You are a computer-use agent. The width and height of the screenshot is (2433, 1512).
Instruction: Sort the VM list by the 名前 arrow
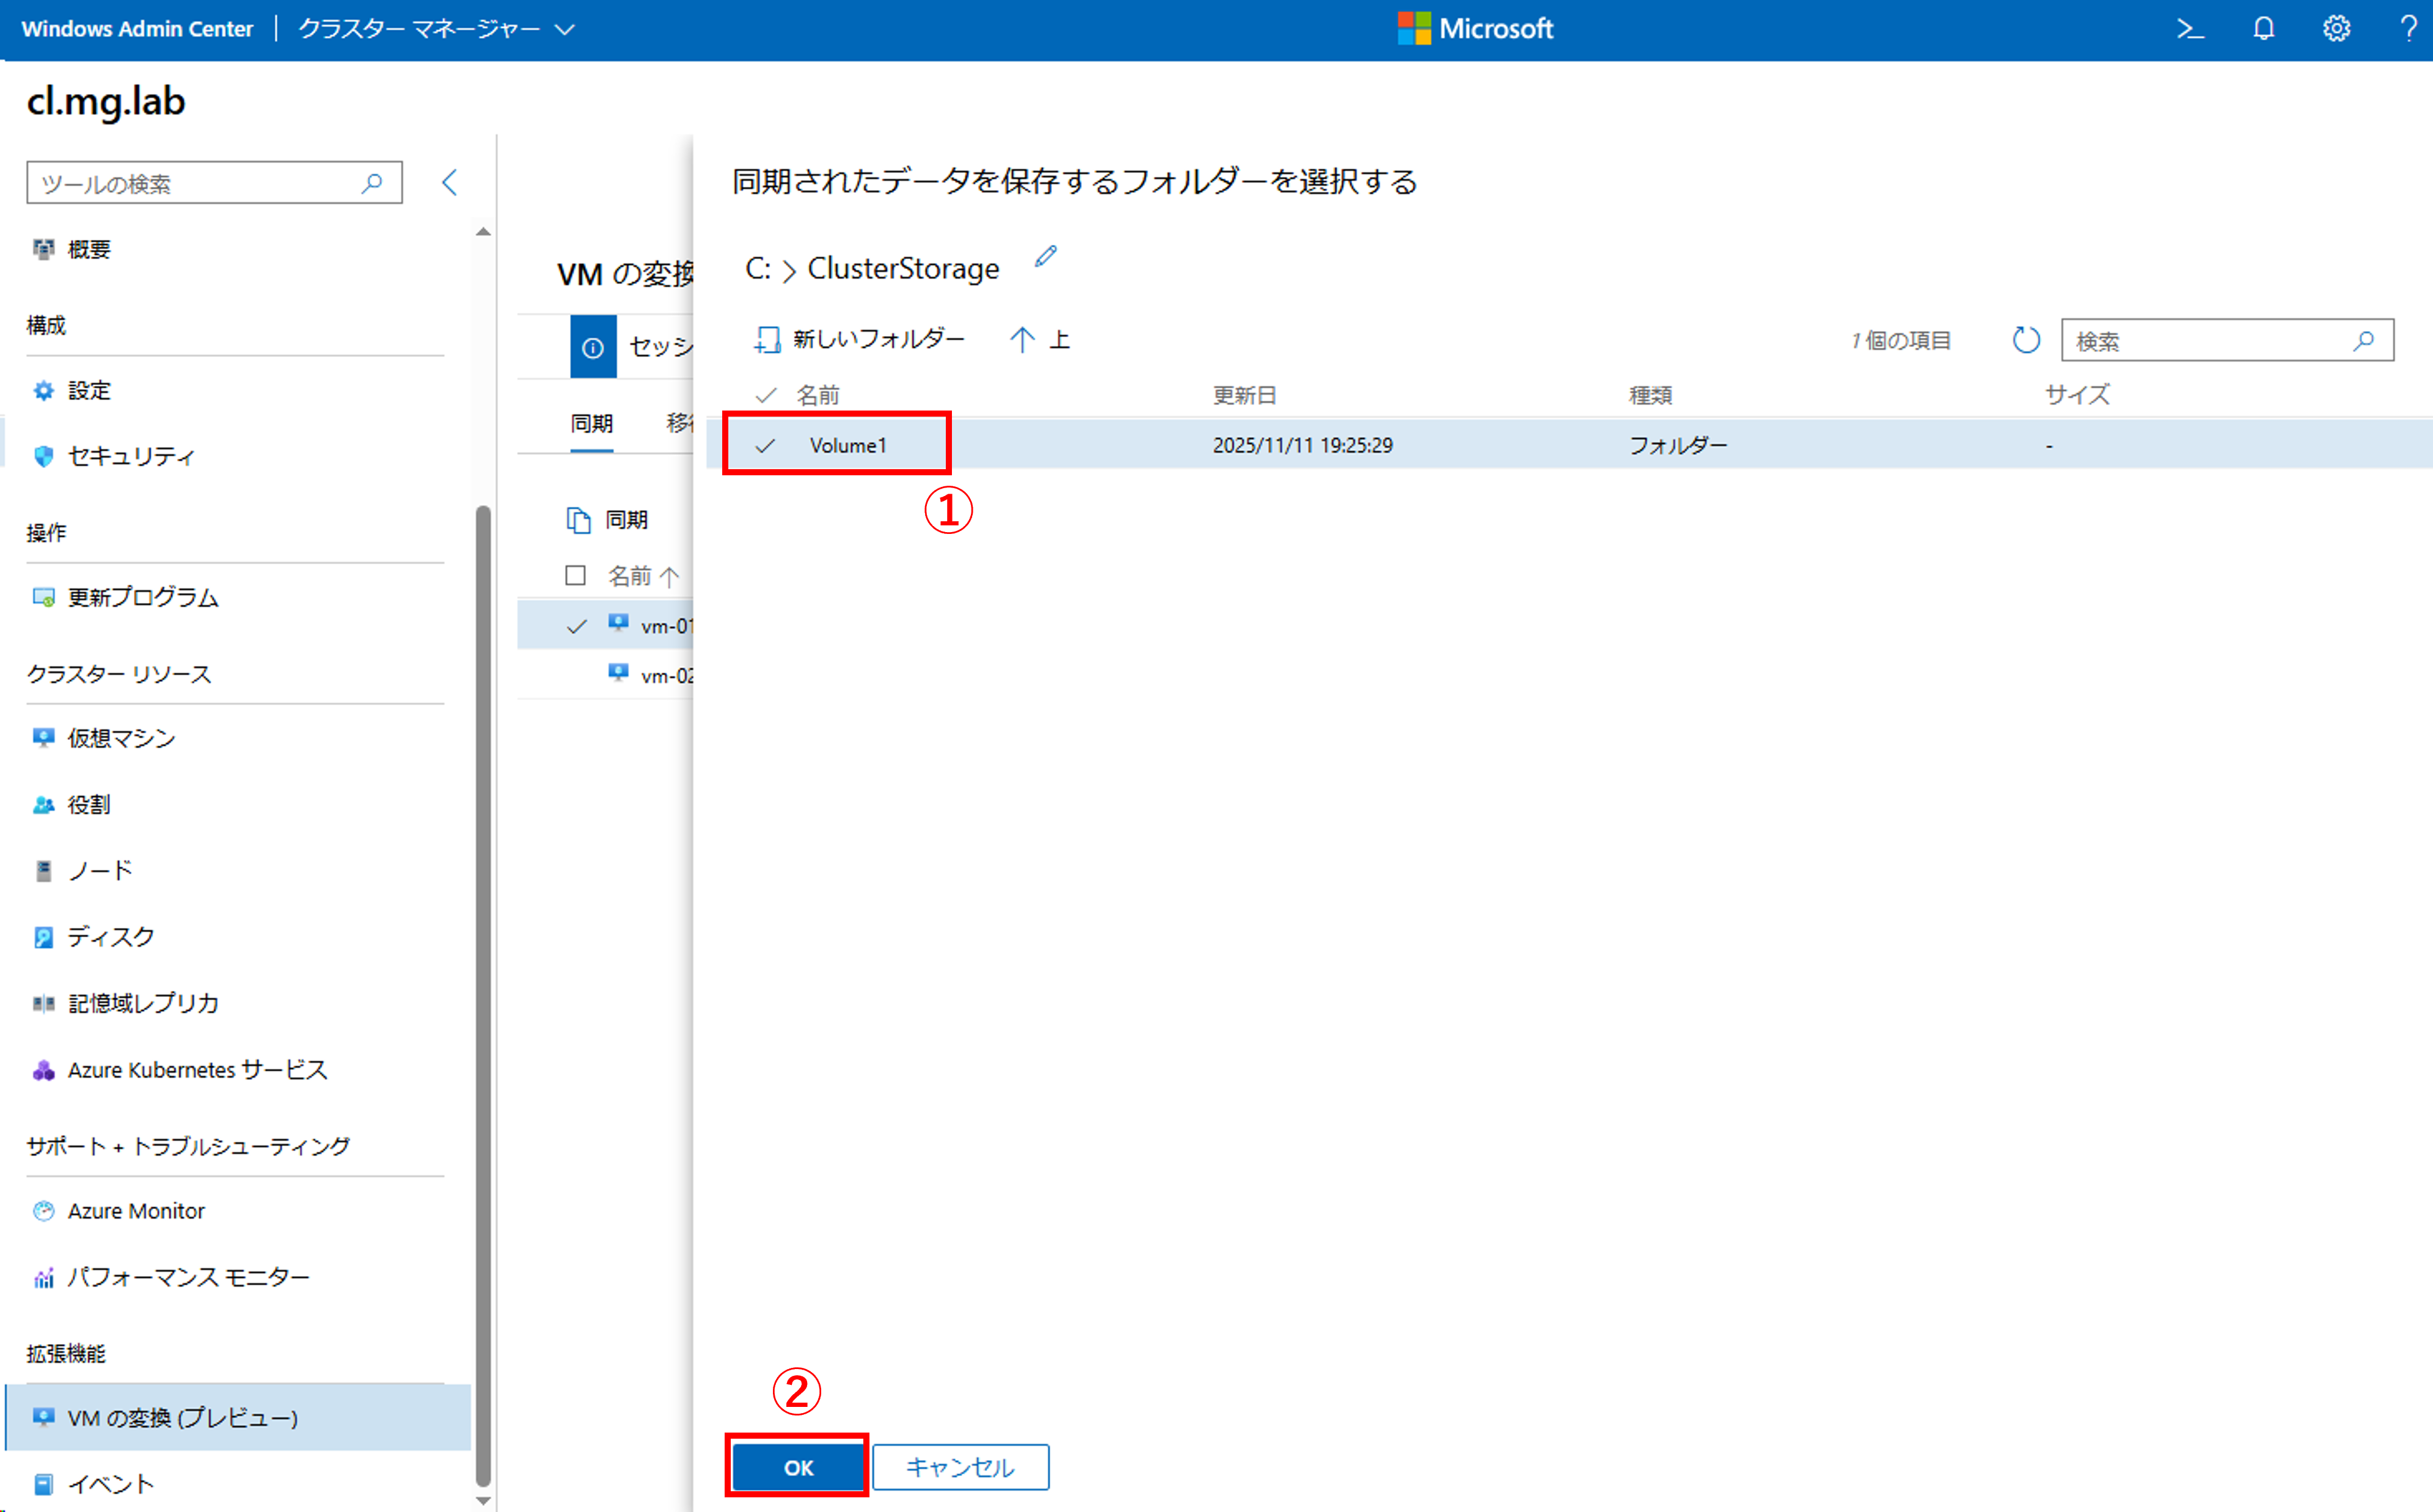pyautogui.click(x=670, y=576)
